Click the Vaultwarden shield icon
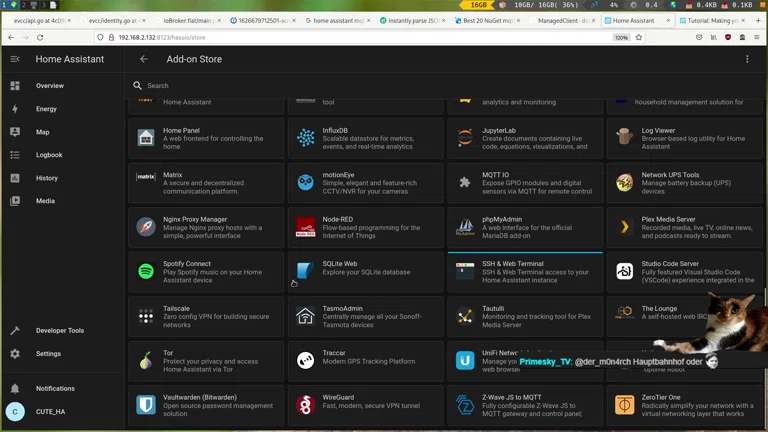This screenshot has height=432, width=768. click(x=146, y=405)
